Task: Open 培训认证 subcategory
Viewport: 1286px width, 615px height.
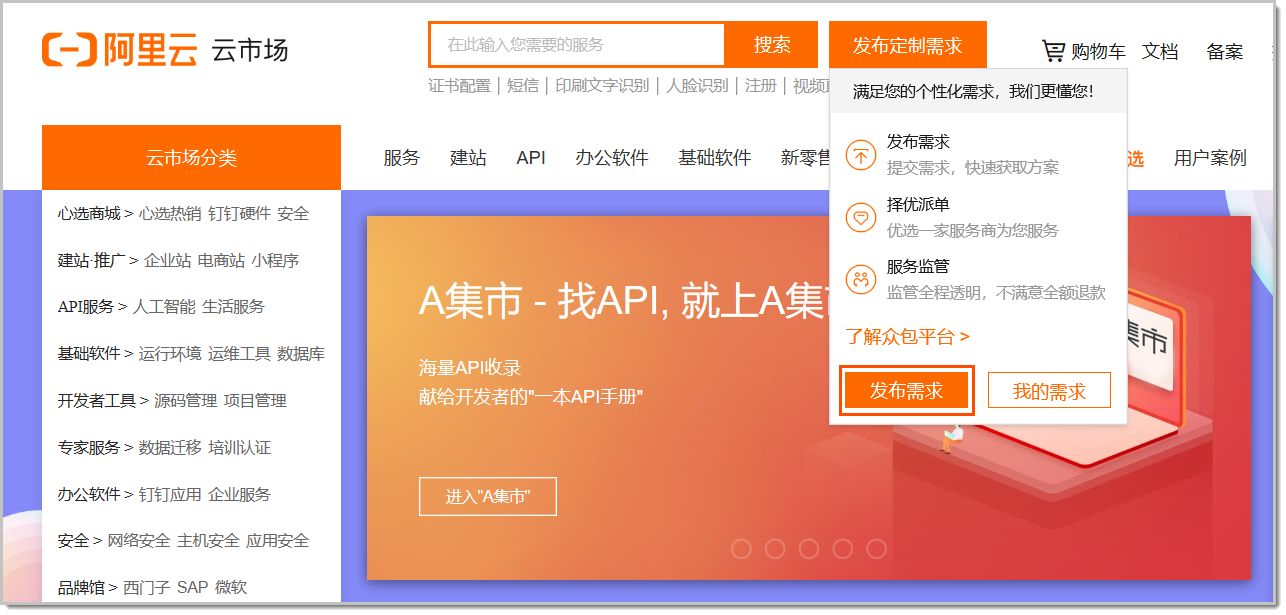Action: point(239,448)
